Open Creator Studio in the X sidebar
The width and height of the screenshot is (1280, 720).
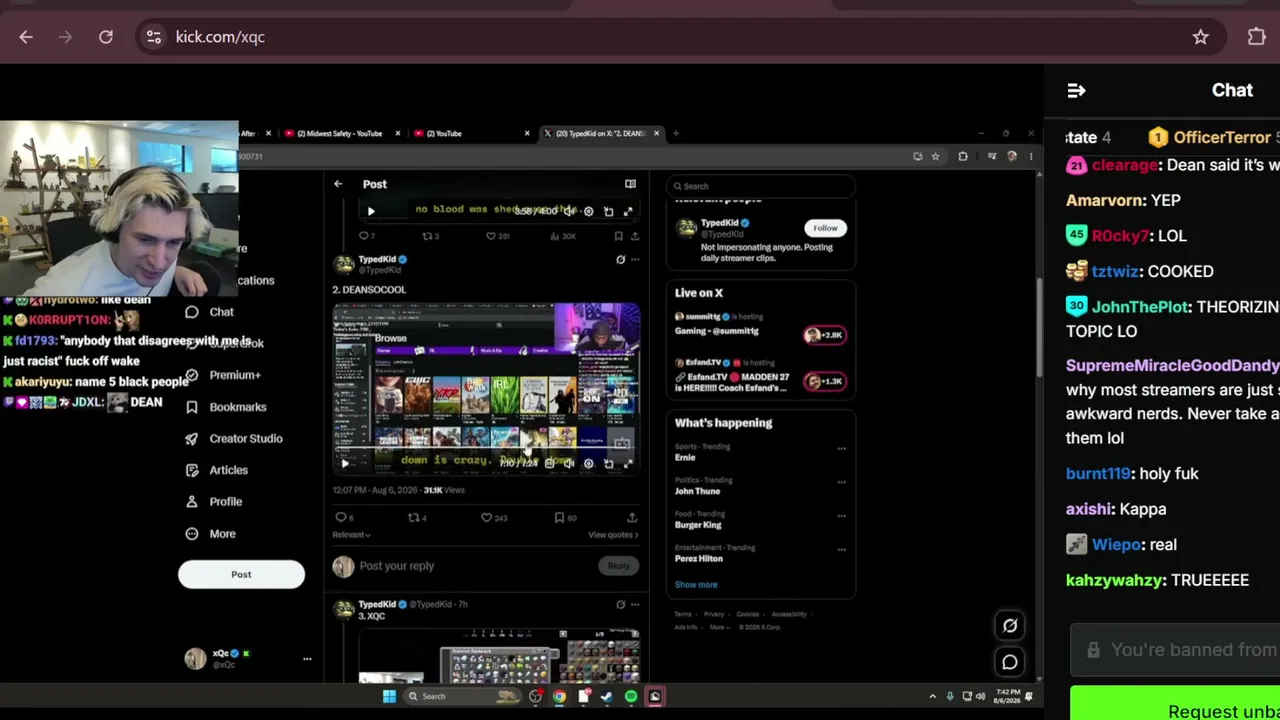pyautogui.click(x=233, y=439)
